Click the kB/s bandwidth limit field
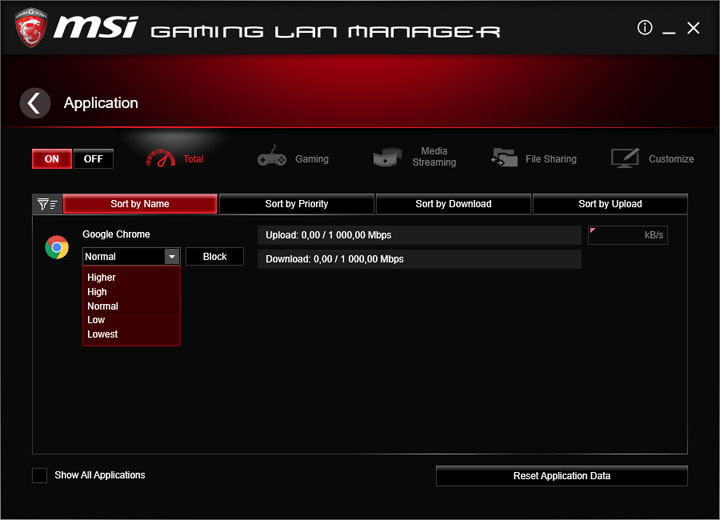 (x=628, y=235)
